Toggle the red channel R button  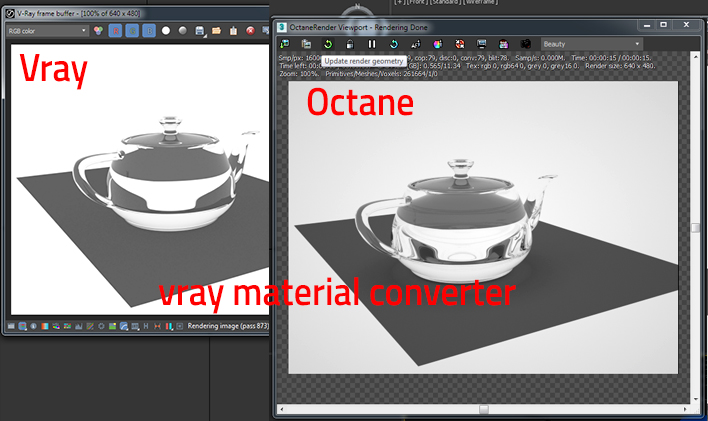115,31
